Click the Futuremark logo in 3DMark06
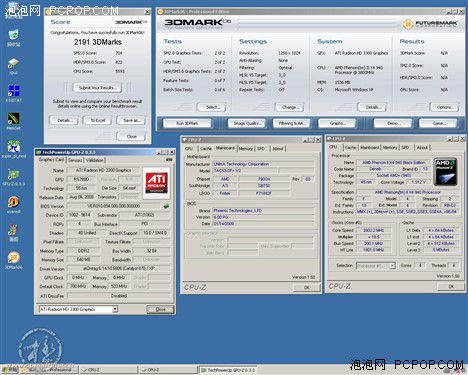The width and height of the screenshot is (468, 375). pyautogui.click(x=430, y=24)
